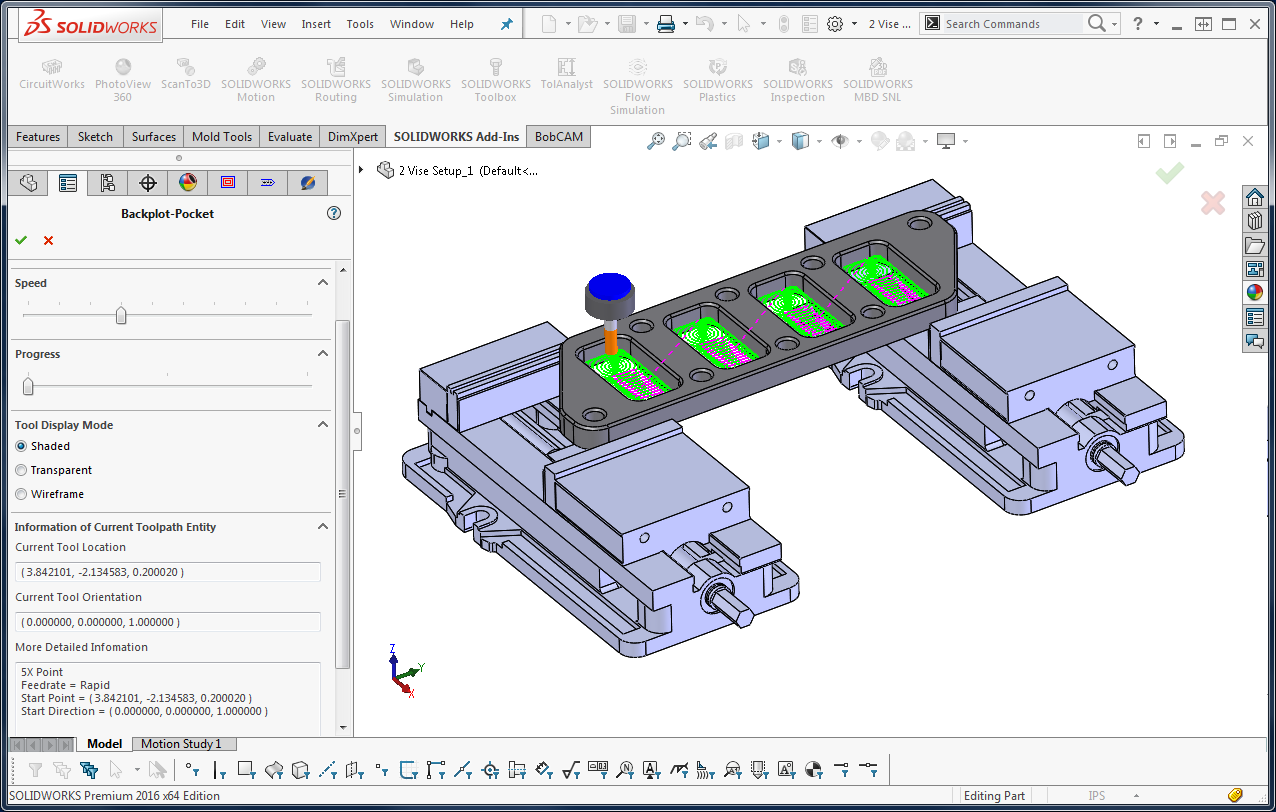Screen dimensions: 1276x812
Task: Enable the SOLIDWORKS Simulation add-in
Action: [x=416, y=80]
